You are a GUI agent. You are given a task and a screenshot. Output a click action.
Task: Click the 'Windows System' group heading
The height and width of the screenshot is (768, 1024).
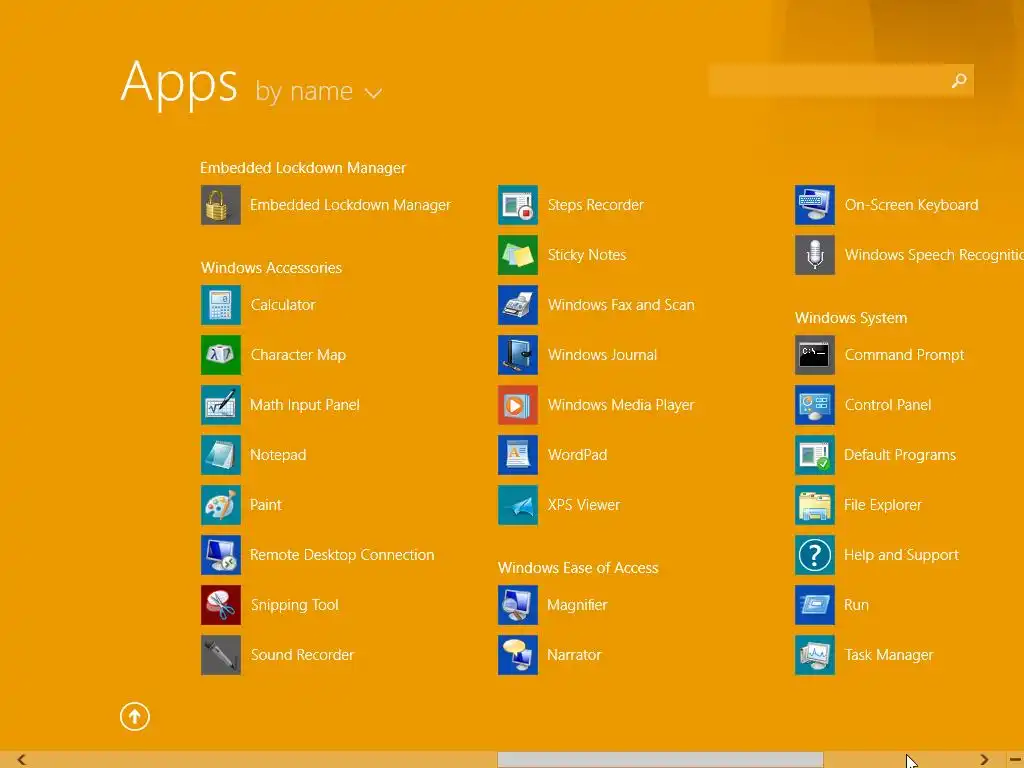(x=851, y=318)
